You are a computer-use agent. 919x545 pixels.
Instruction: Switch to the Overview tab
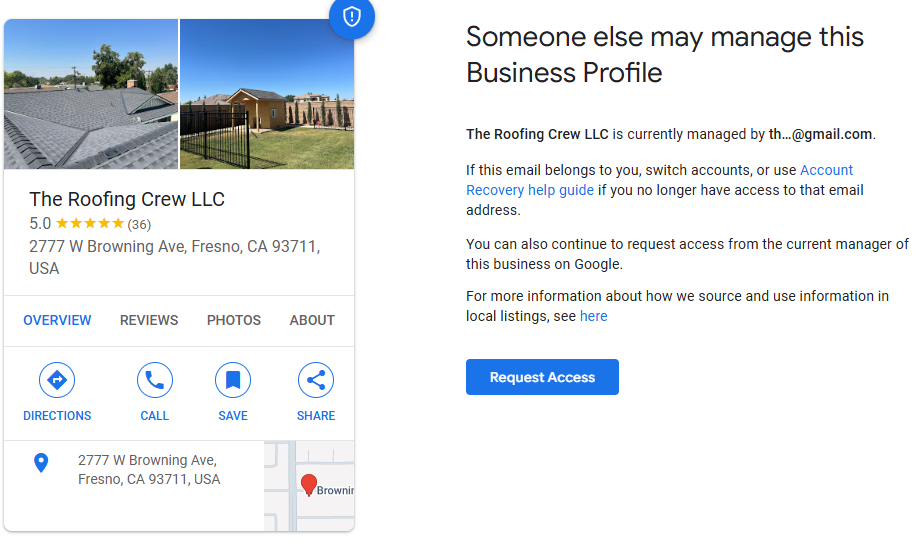tap(57, 320)
